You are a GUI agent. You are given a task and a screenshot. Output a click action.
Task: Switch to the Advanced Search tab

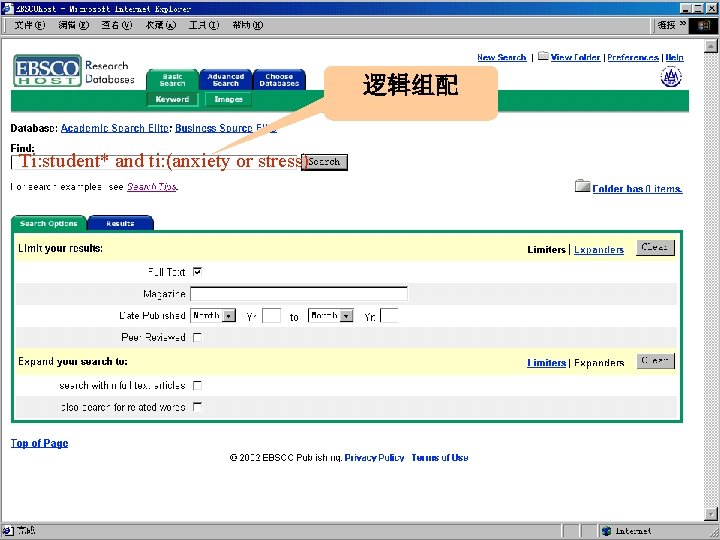[x=225, y=79]
